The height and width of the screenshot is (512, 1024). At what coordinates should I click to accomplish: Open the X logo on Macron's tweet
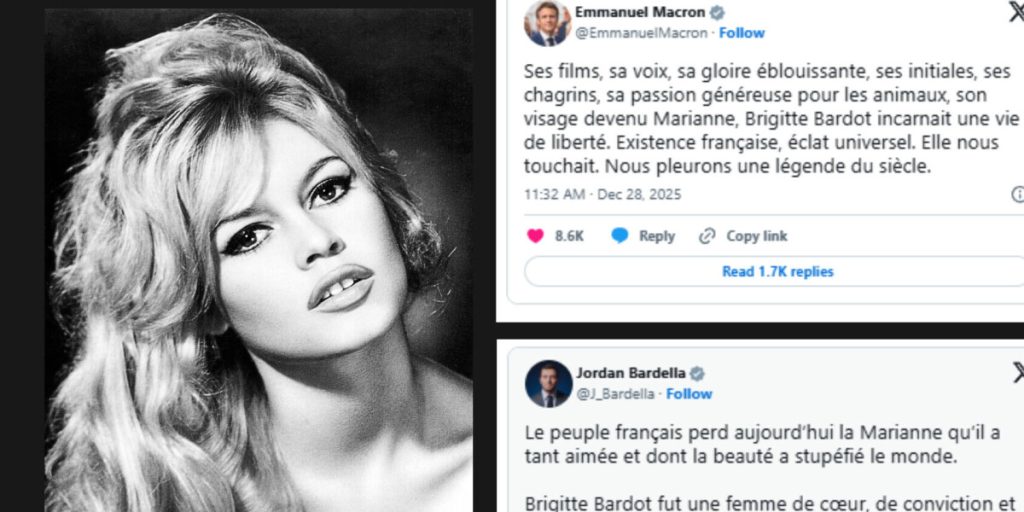[x=1016, y=12]
